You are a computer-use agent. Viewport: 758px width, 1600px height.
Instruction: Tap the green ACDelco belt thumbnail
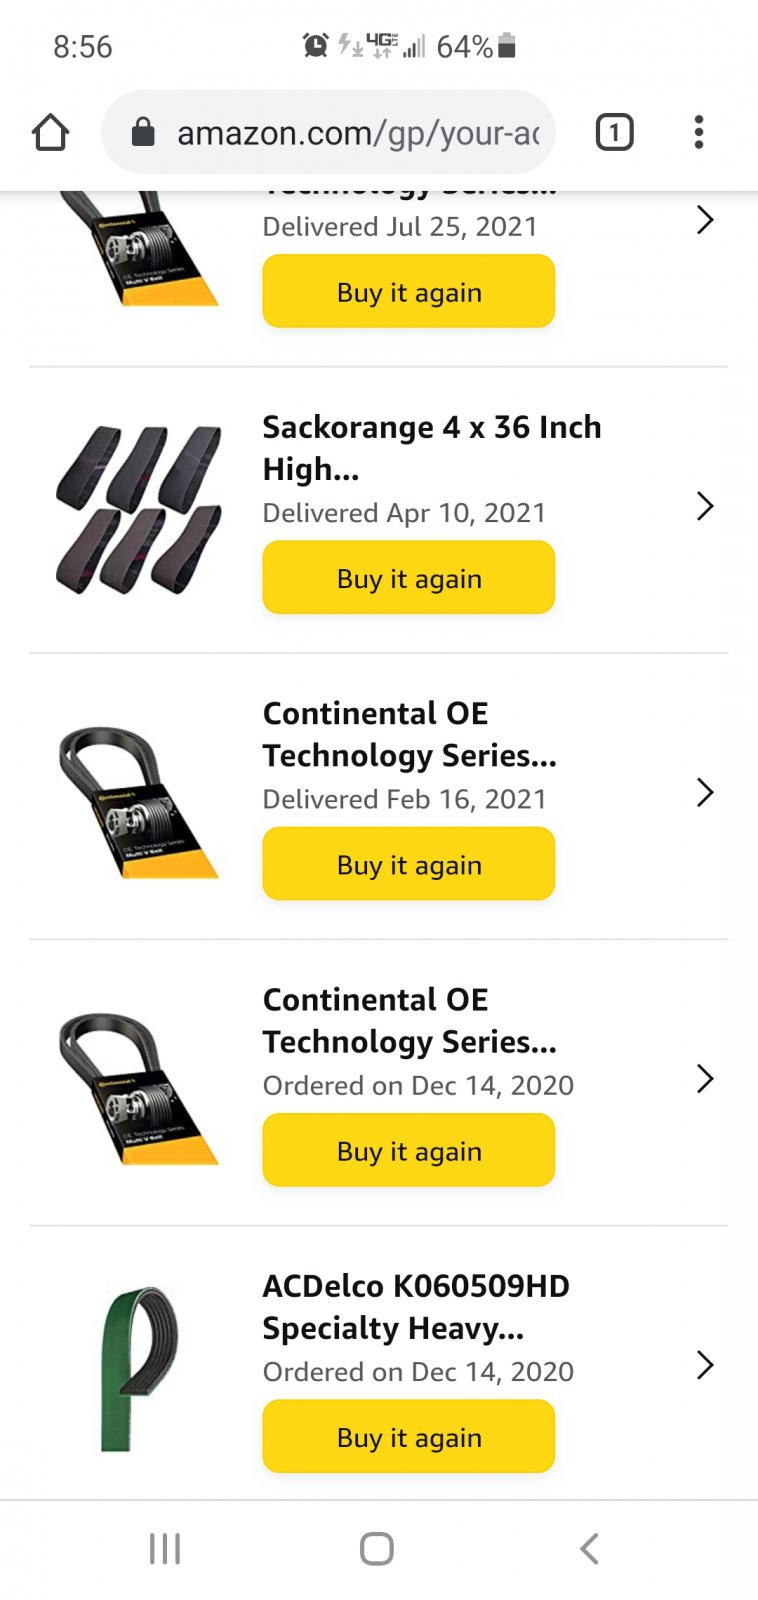click(x=139, y=1368)
